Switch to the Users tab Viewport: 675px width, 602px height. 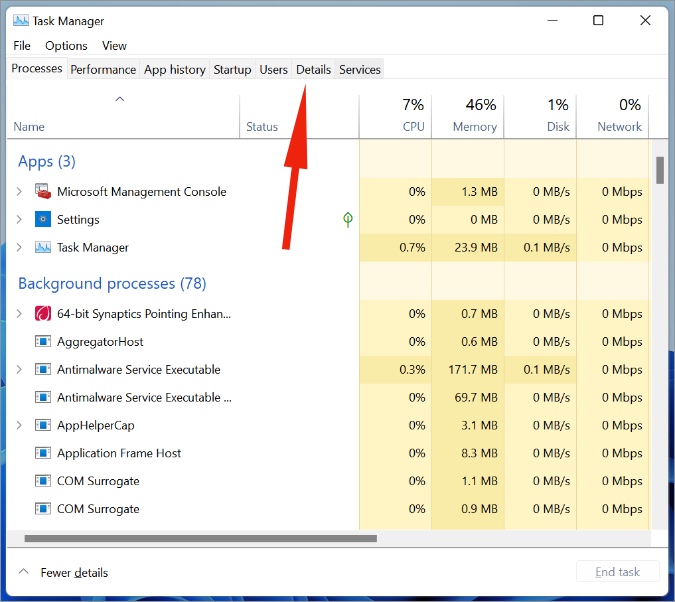point(273,69)
